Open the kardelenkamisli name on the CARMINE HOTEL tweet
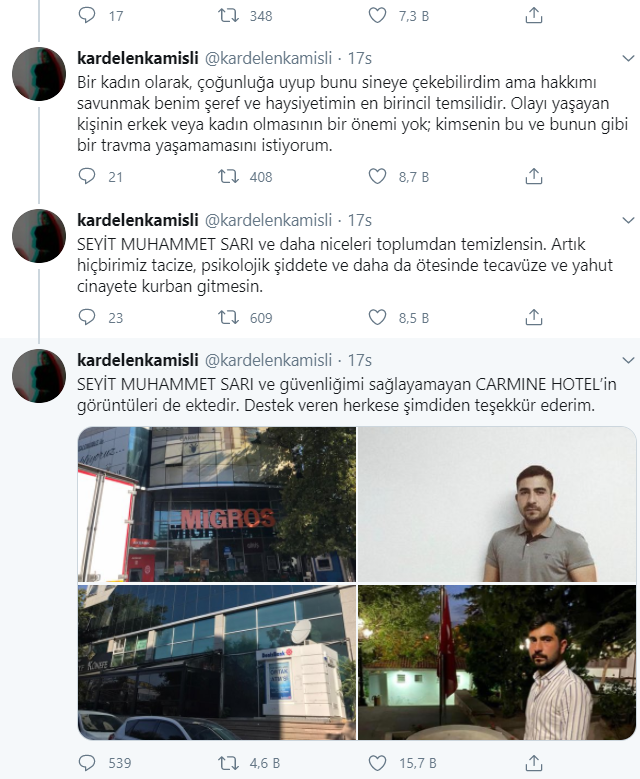Screen dimensions: 640x779 pyautogui.click(x=138, y=360)
